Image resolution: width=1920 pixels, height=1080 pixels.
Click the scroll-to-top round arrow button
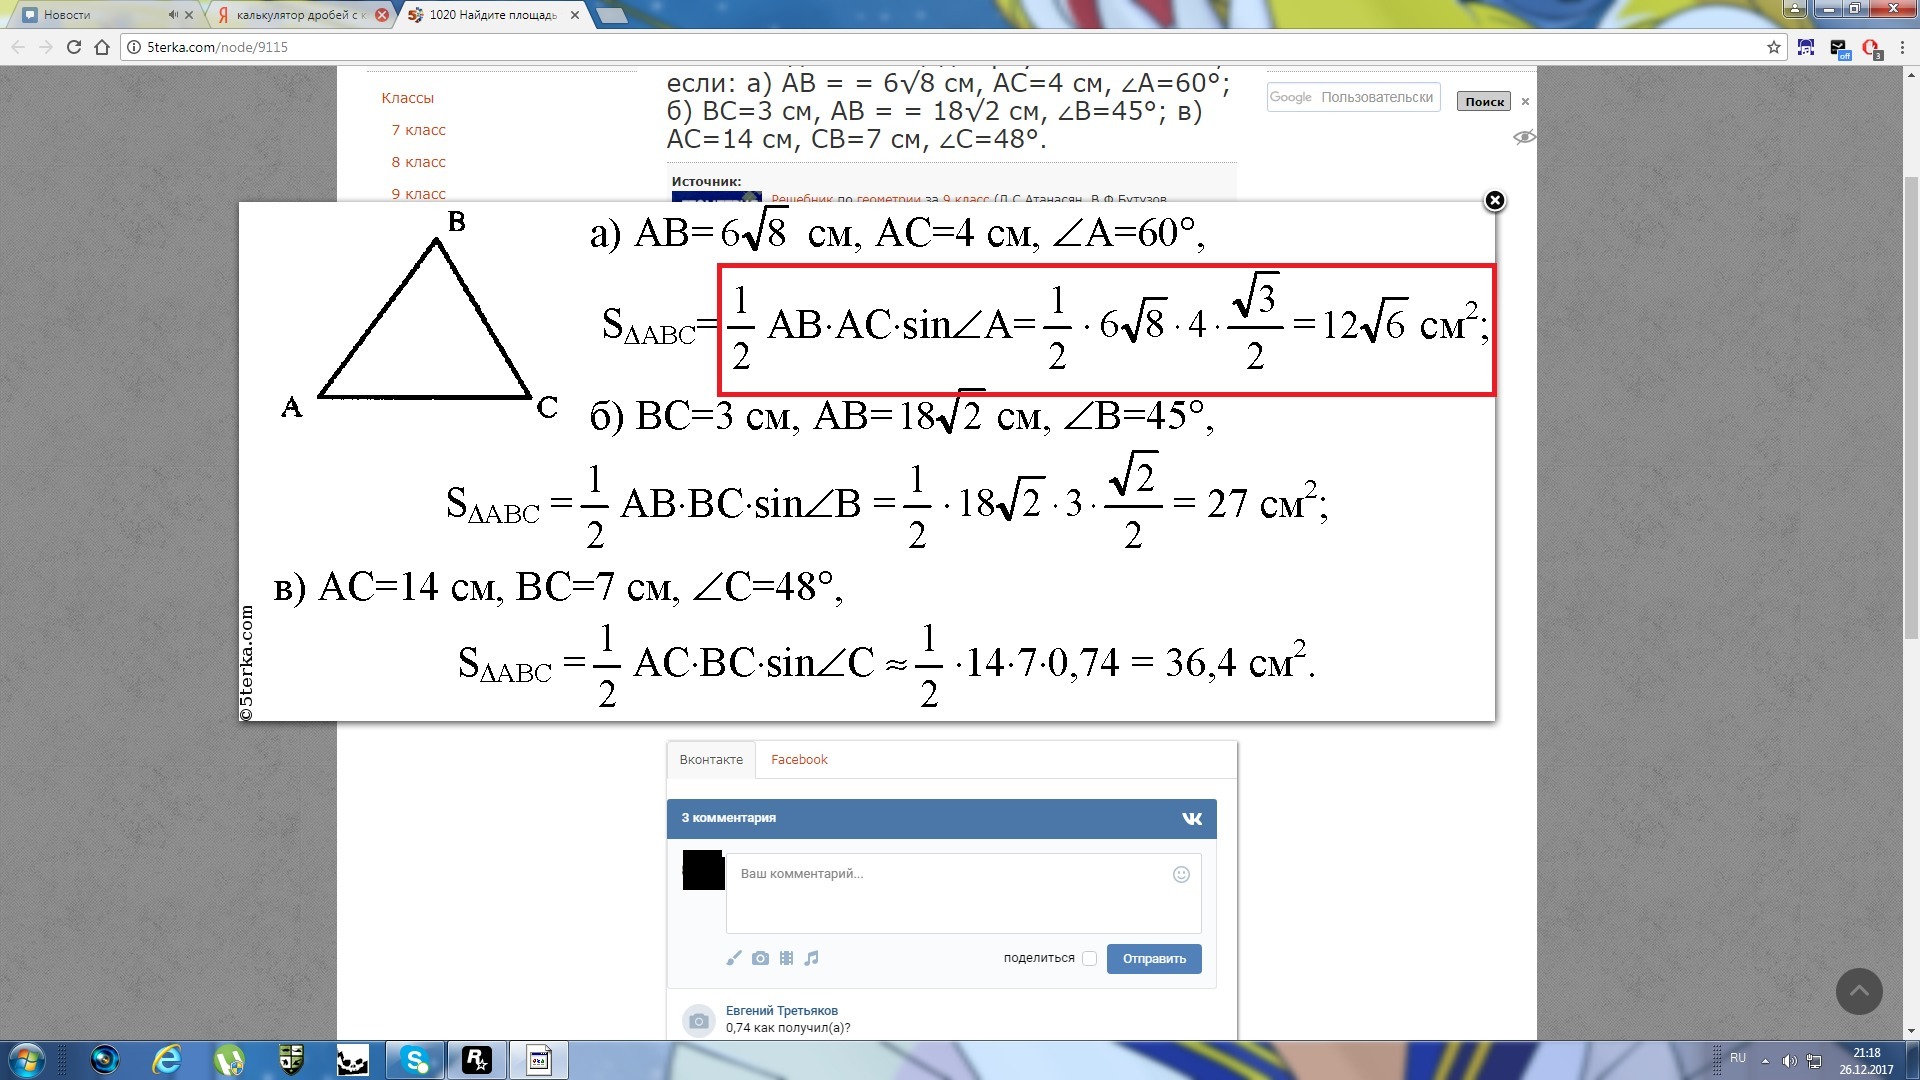(1859, 991)
